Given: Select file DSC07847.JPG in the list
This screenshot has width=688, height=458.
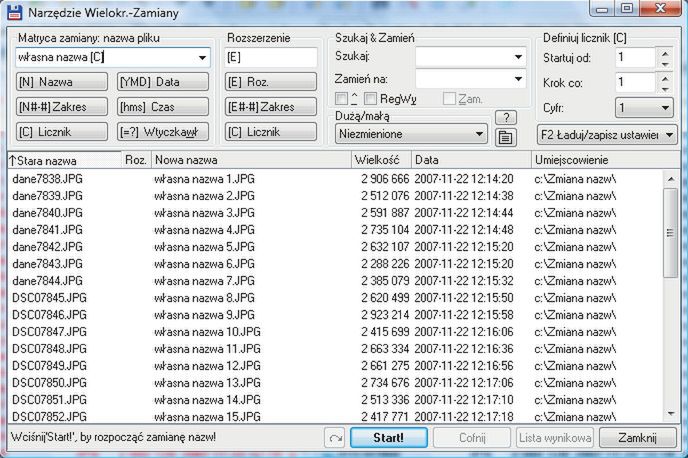Looking at the screenshot, I should (49, 332).
